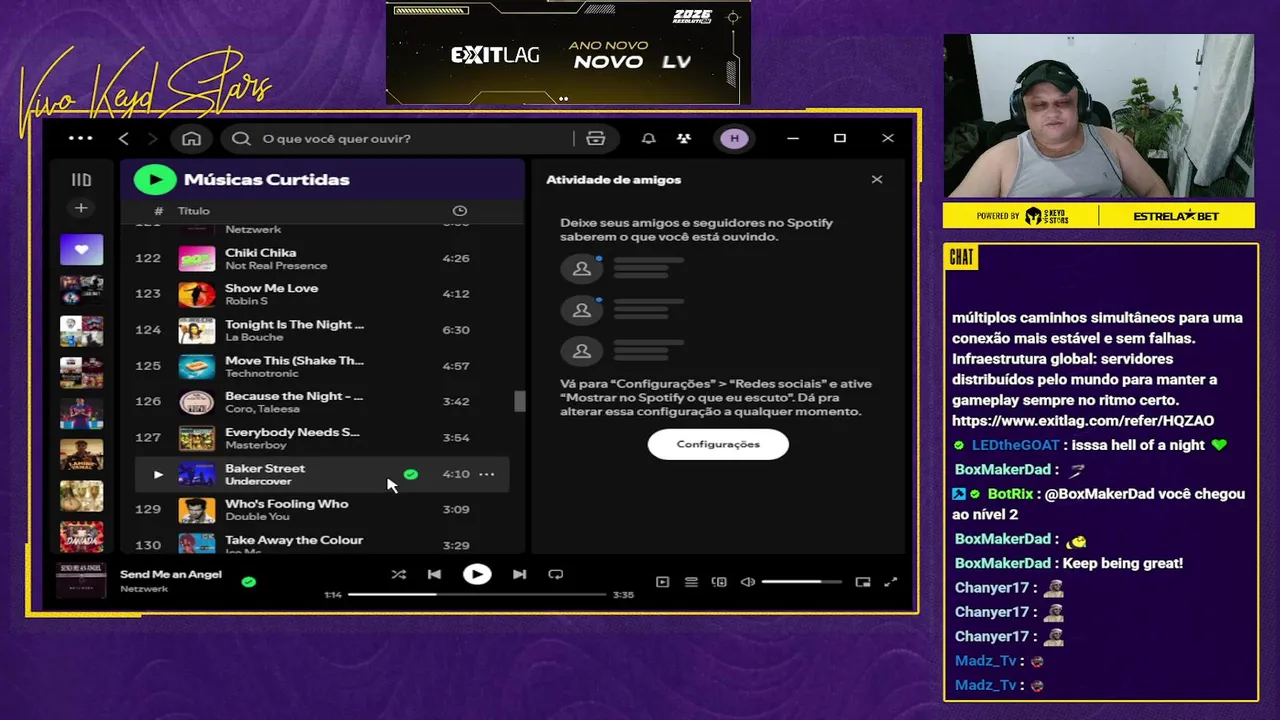Skip to the previous track
The width and height of the screenshot is (1280, 720).
(434, 574)
